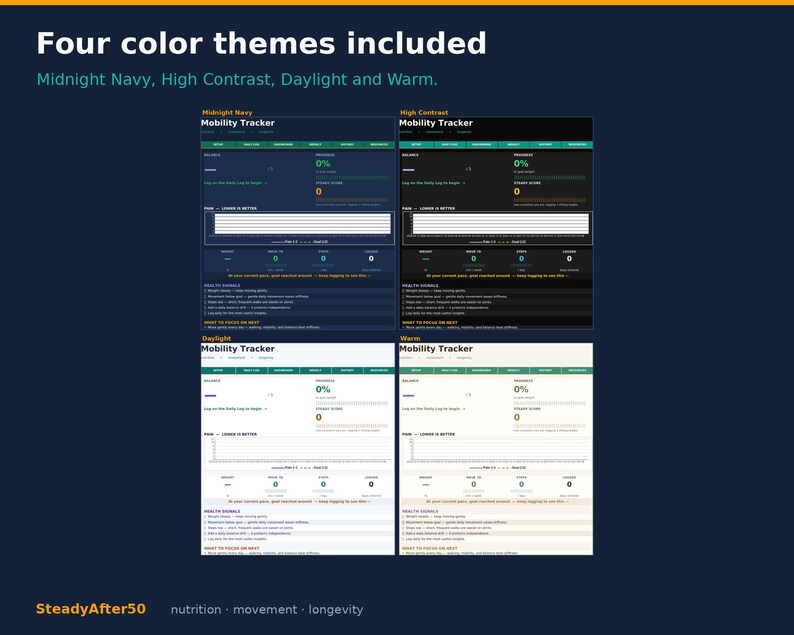
Task: Click the Progress bar in Daylight preview
Action: coord(352,404)
